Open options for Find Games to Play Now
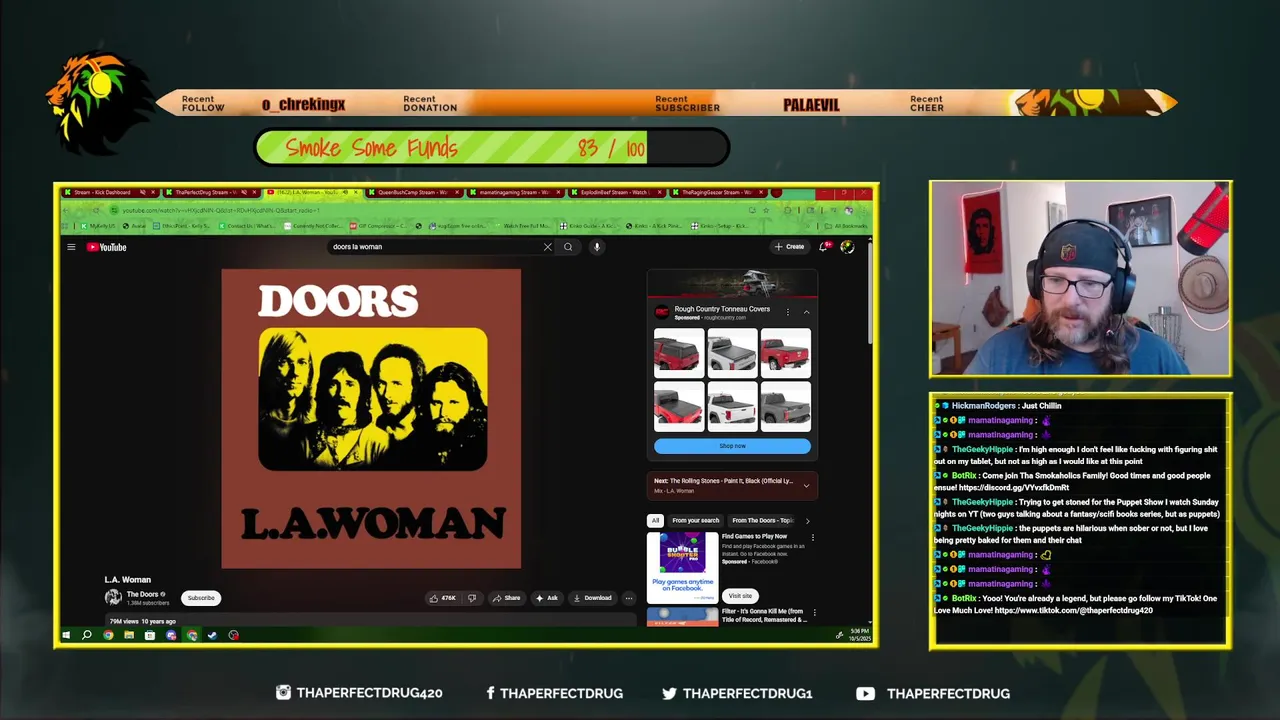 click(812, 537)
